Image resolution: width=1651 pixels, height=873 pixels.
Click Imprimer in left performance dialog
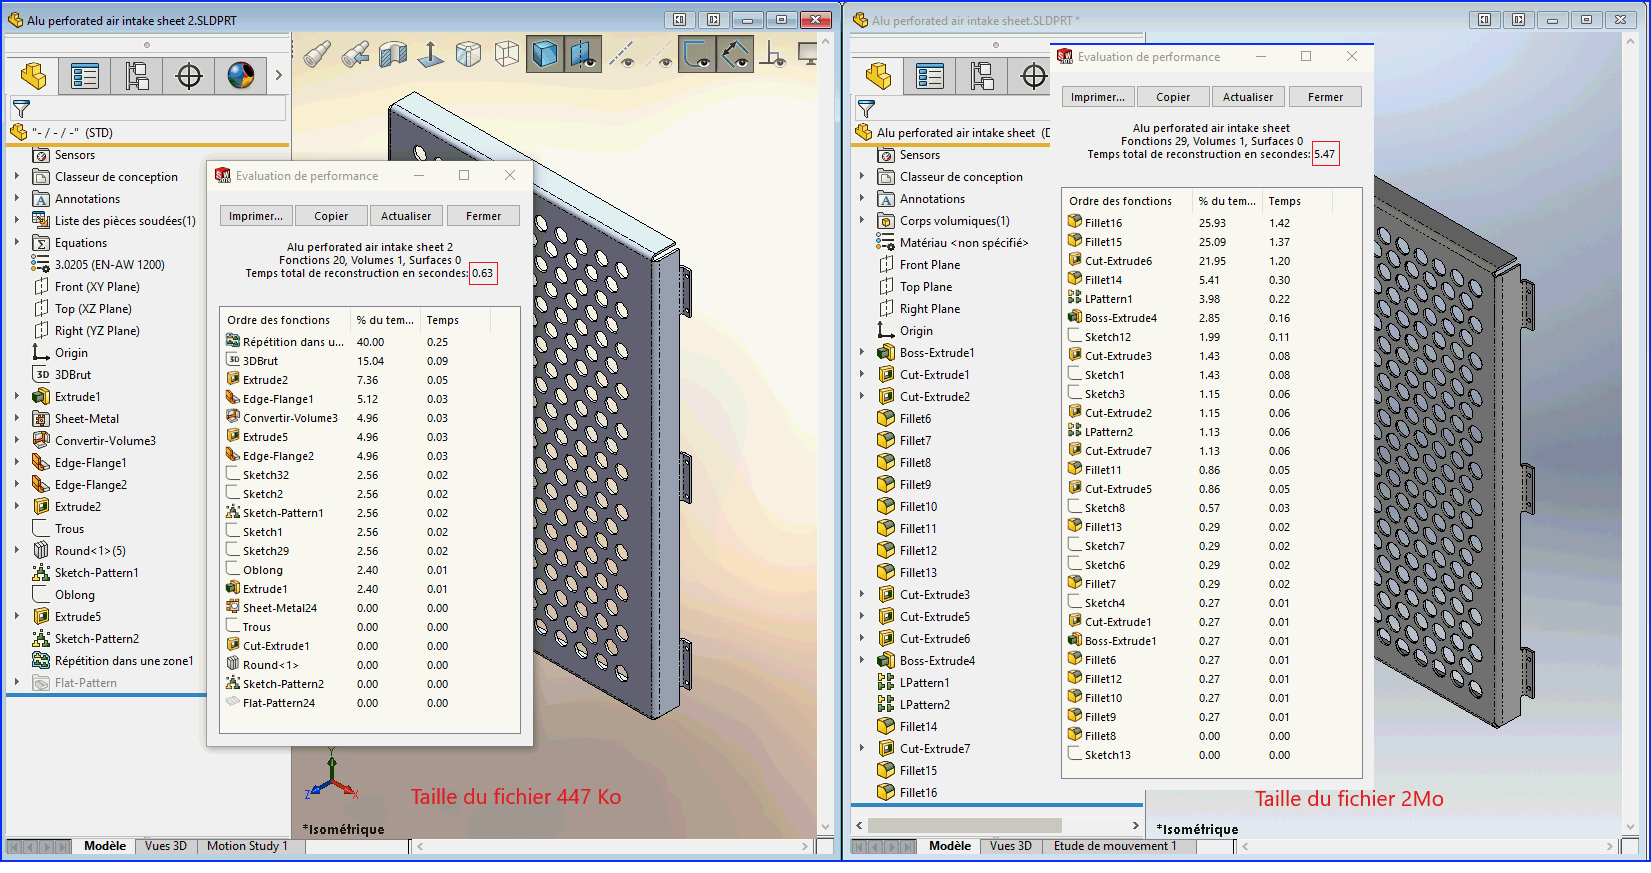coord(256,216)
